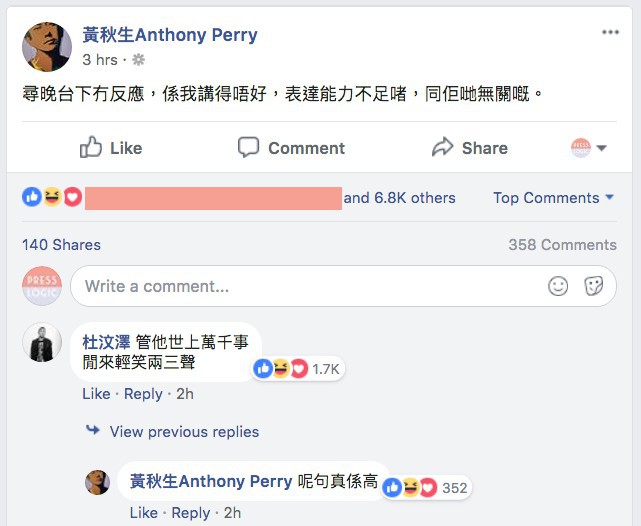Click the post author's profile picture

tap(46, 47)
